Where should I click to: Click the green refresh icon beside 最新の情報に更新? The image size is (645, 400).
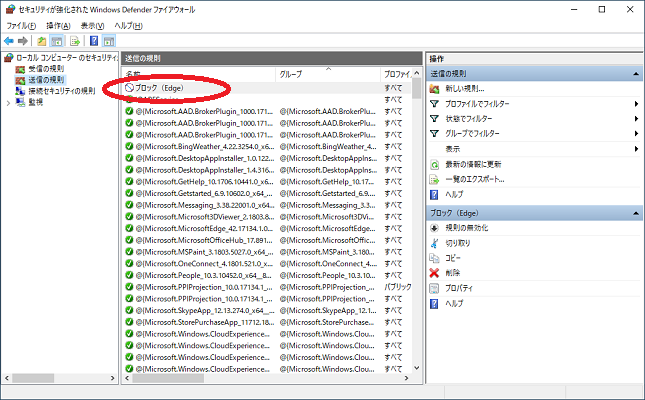(x=434, y=165)
